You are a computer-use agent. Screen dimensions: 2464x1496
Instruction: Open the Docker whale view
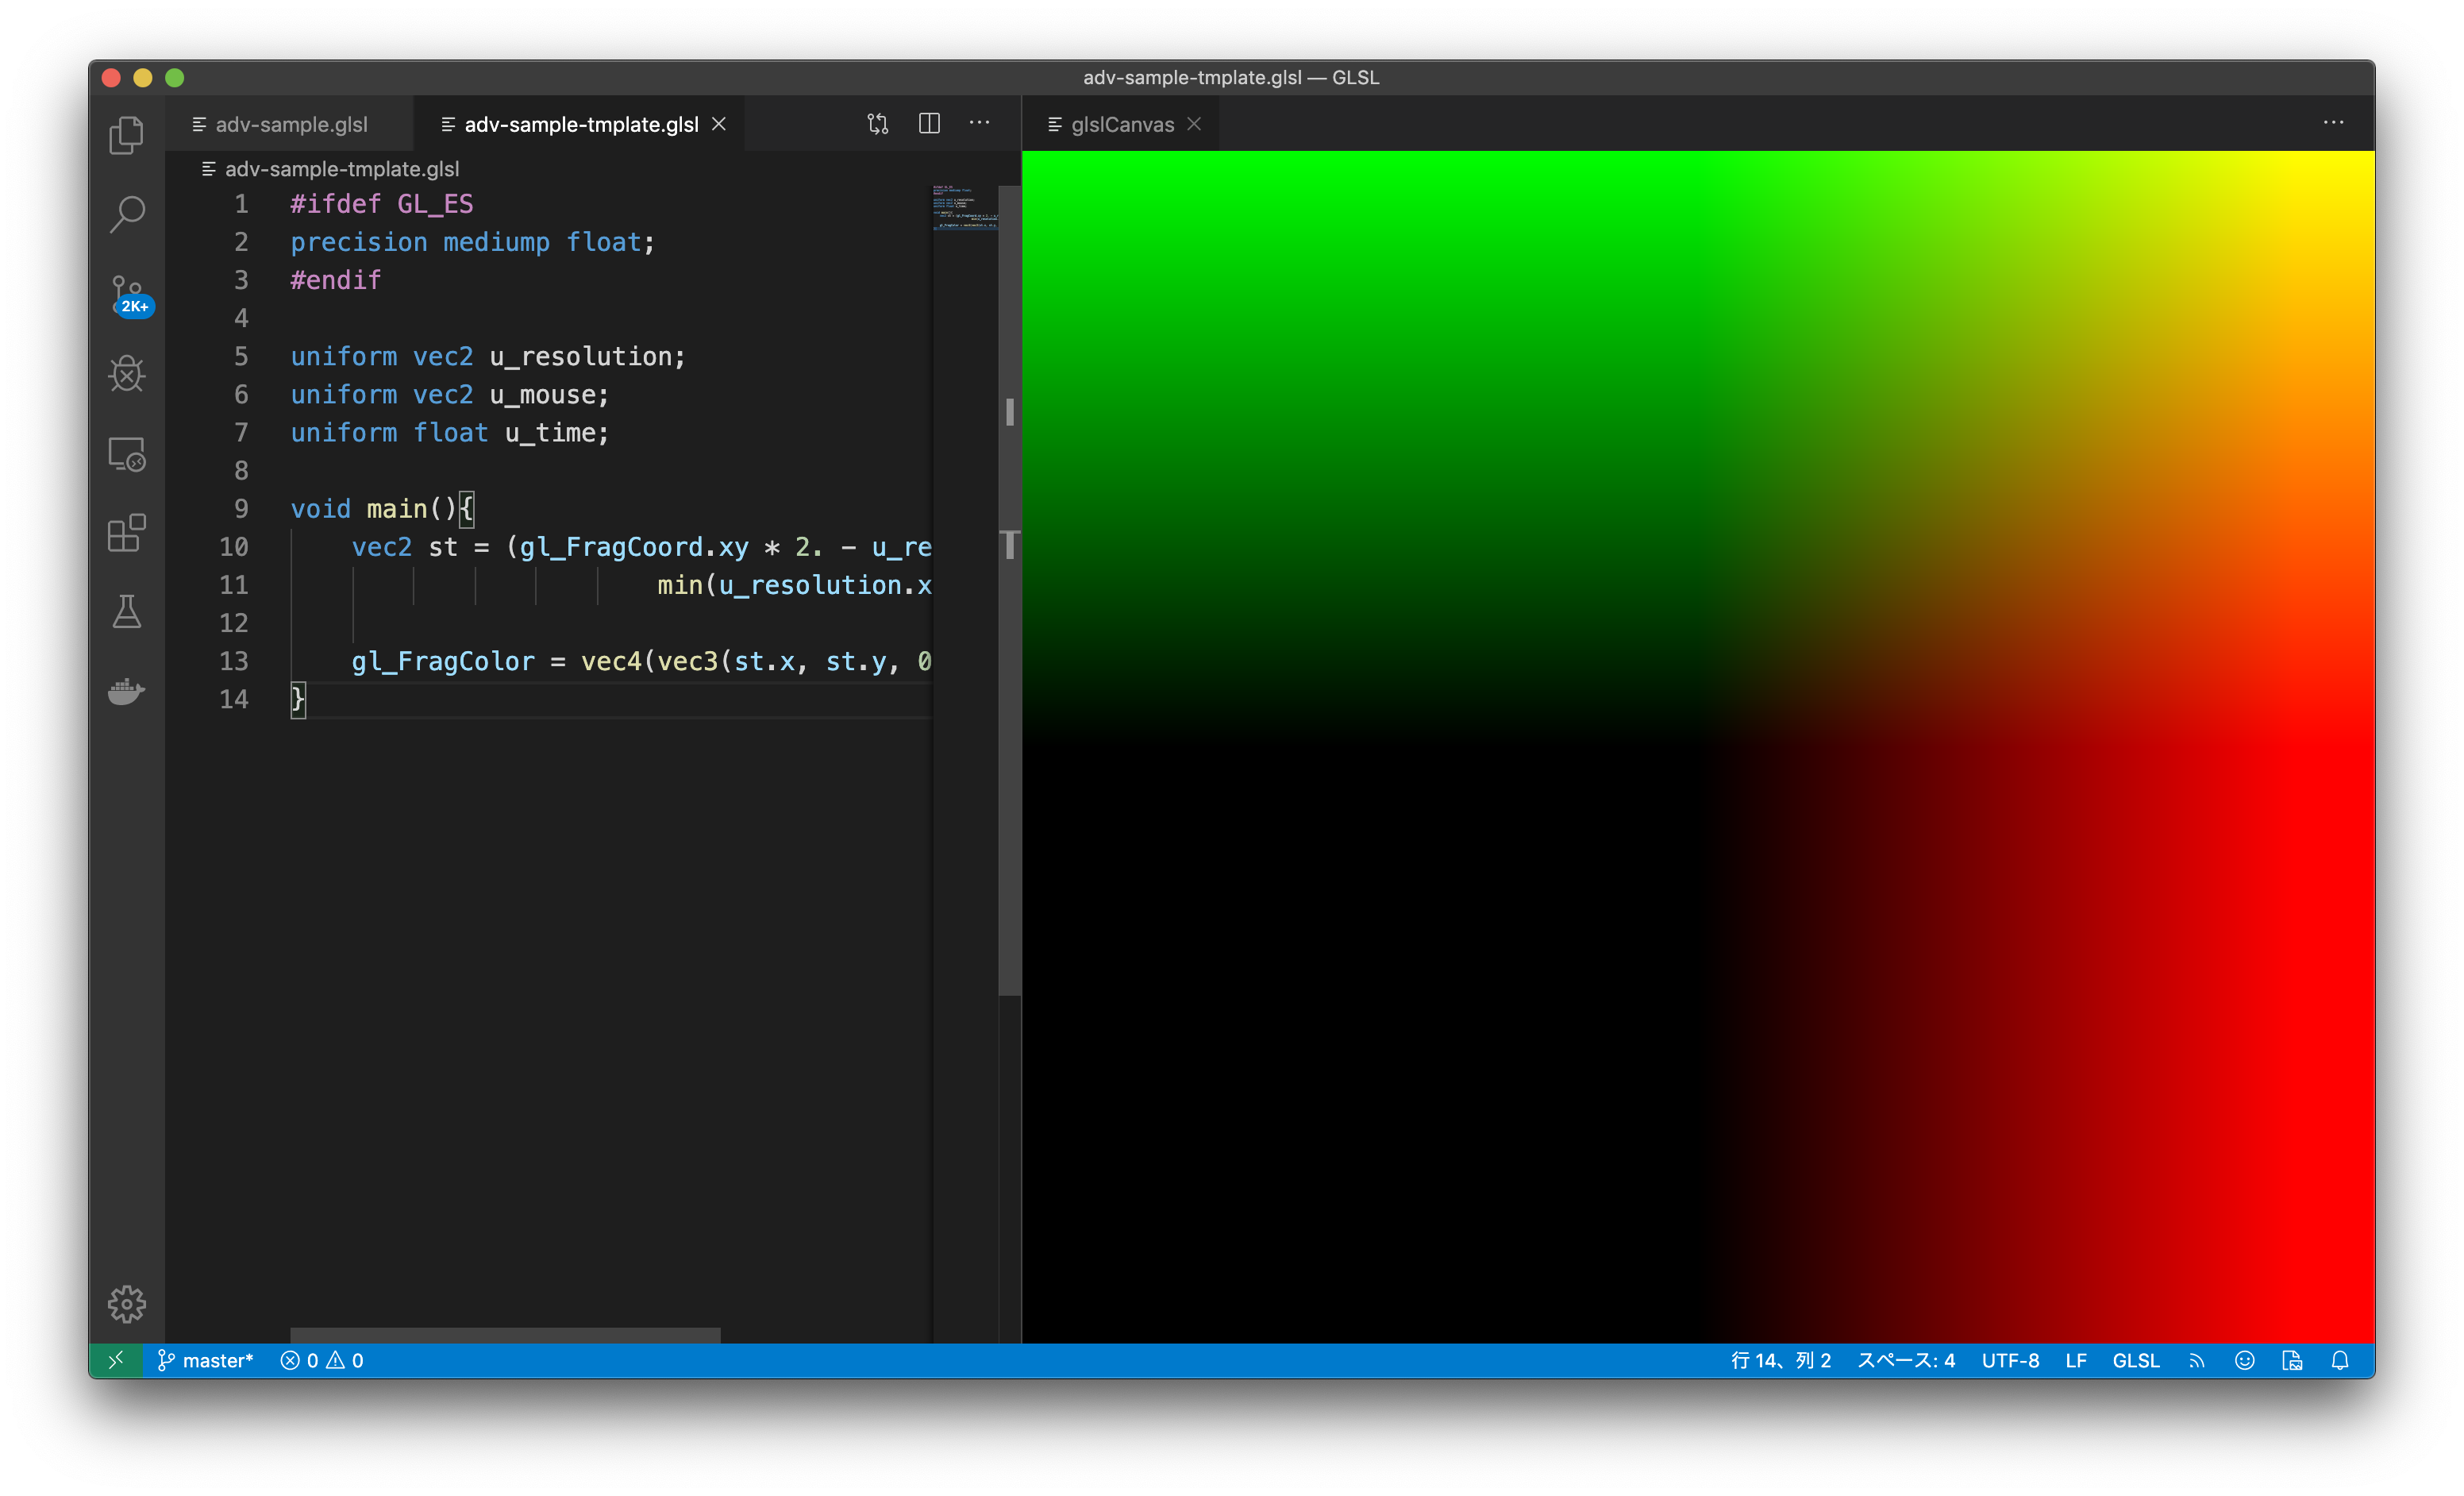point(127,691)
